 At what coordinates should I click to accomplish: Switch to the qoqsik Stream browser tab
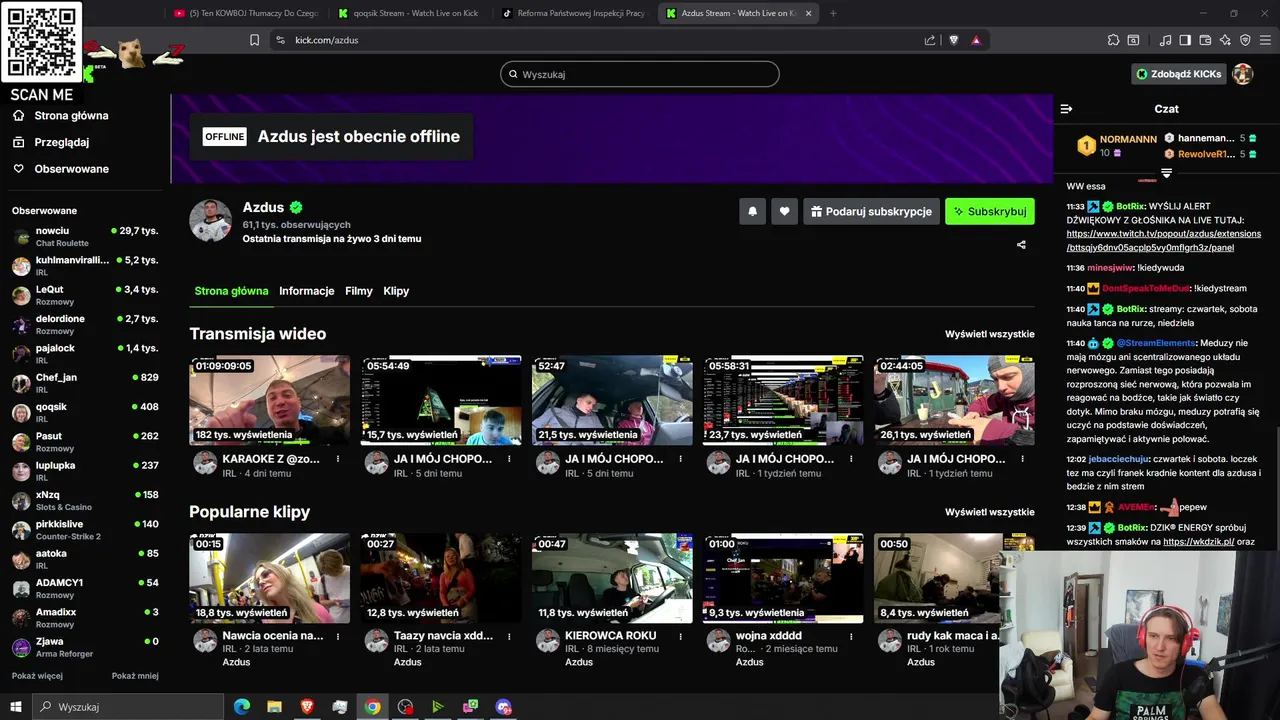click(x=408, y=13)
